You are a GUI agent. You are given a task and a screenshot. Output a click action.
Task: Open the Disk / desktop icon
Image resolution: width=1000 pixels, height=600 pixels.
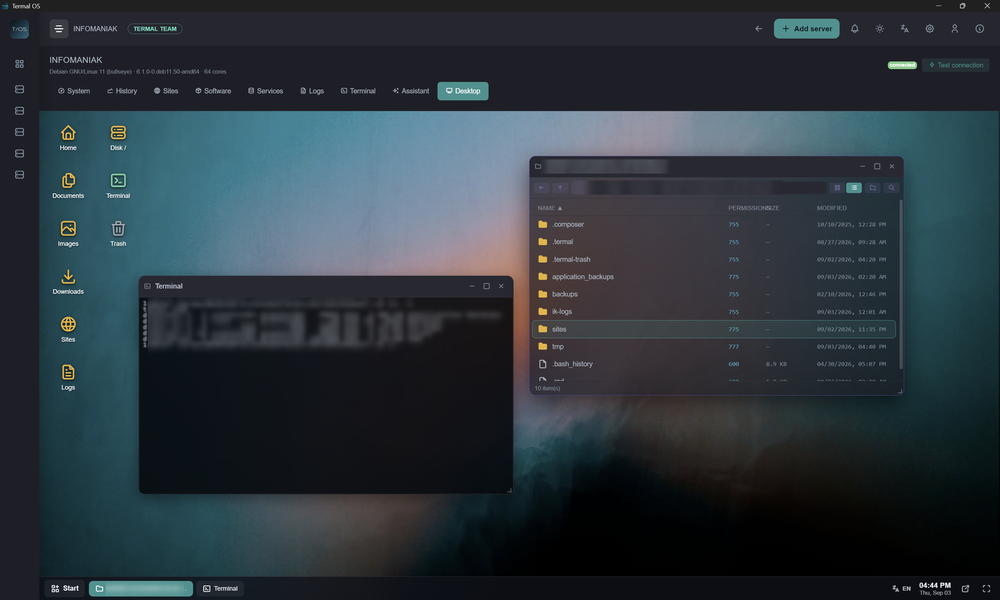118,138
